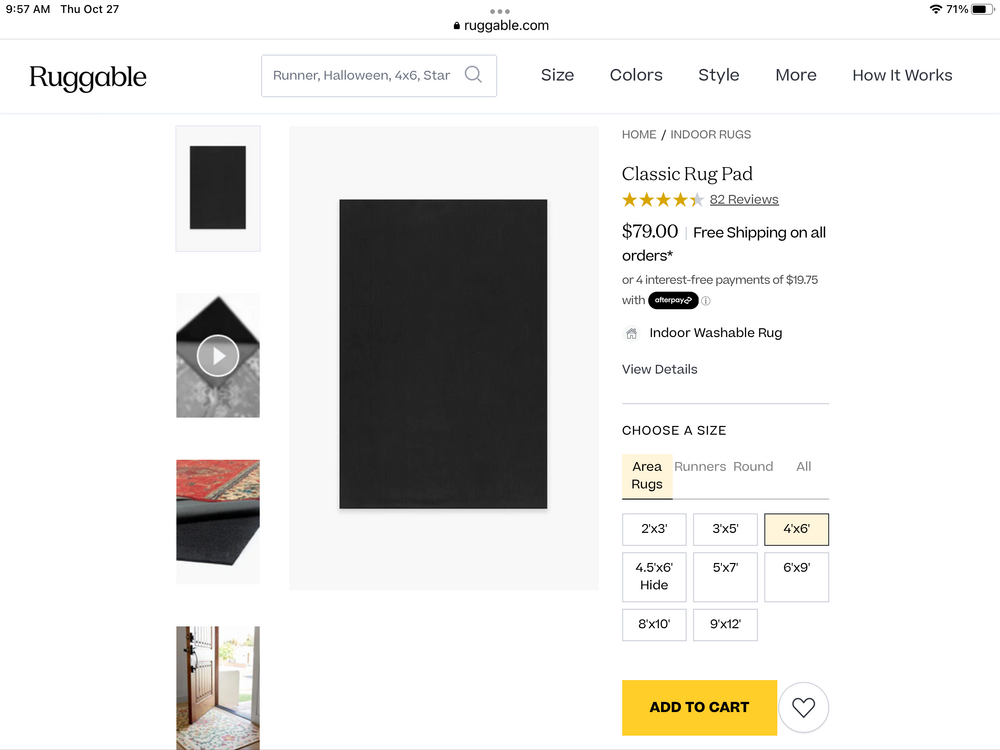Play the product video thumbnail
The height and width of the screenshot is (750, 1000).
(x=218, y=355)
